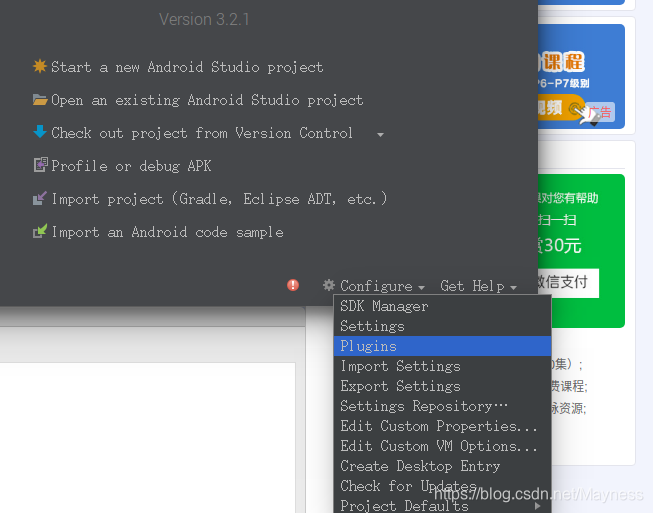Select Plugins in the Configure menu

click(442, 346)
